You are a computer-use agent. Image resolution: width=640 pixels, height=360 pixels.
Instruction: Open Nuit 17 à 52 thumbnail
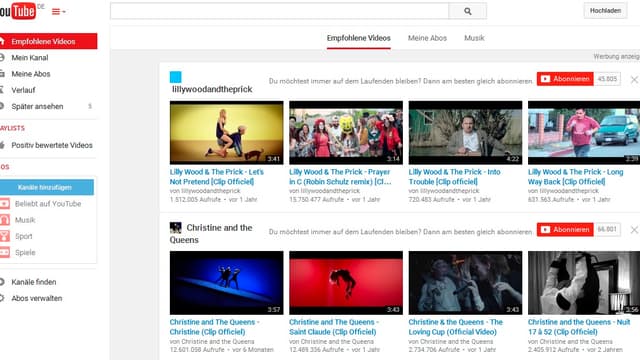point(584,283)
